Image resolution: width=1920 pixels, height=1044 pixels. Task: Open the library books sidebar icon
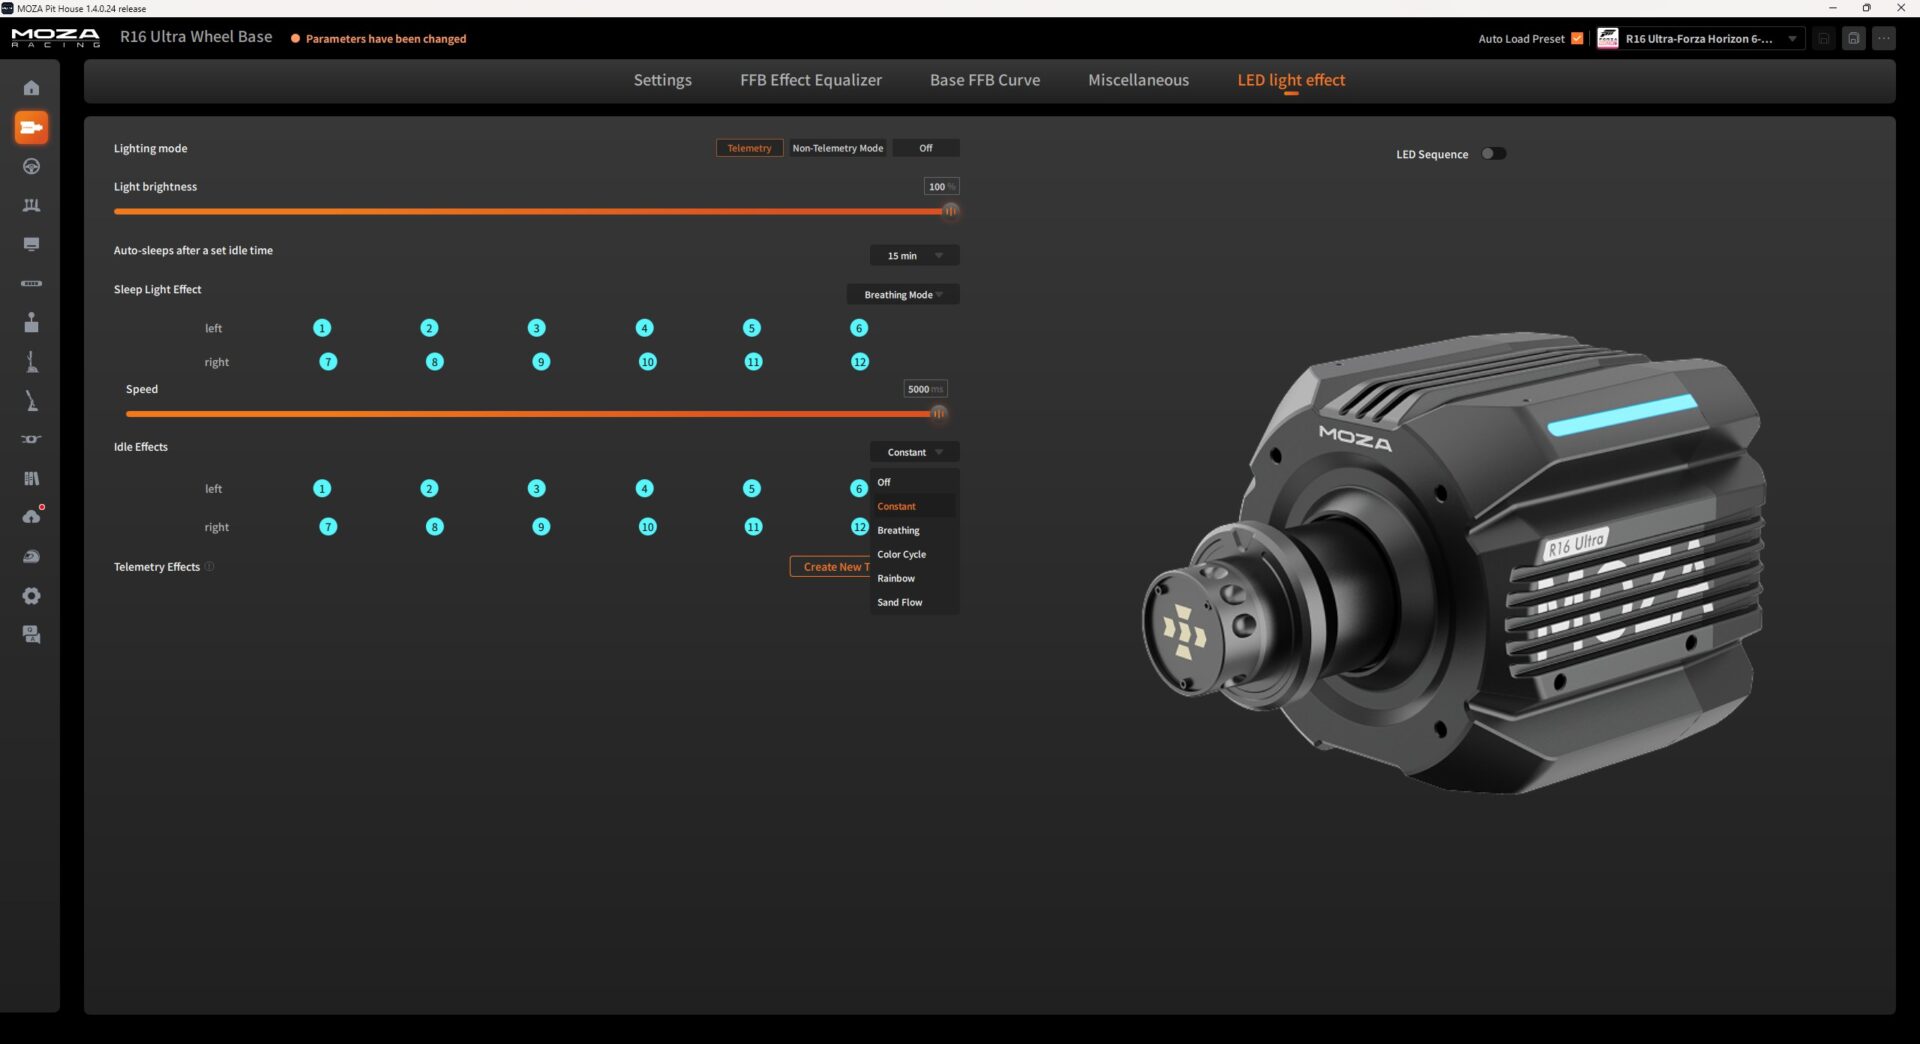(31, 478)
